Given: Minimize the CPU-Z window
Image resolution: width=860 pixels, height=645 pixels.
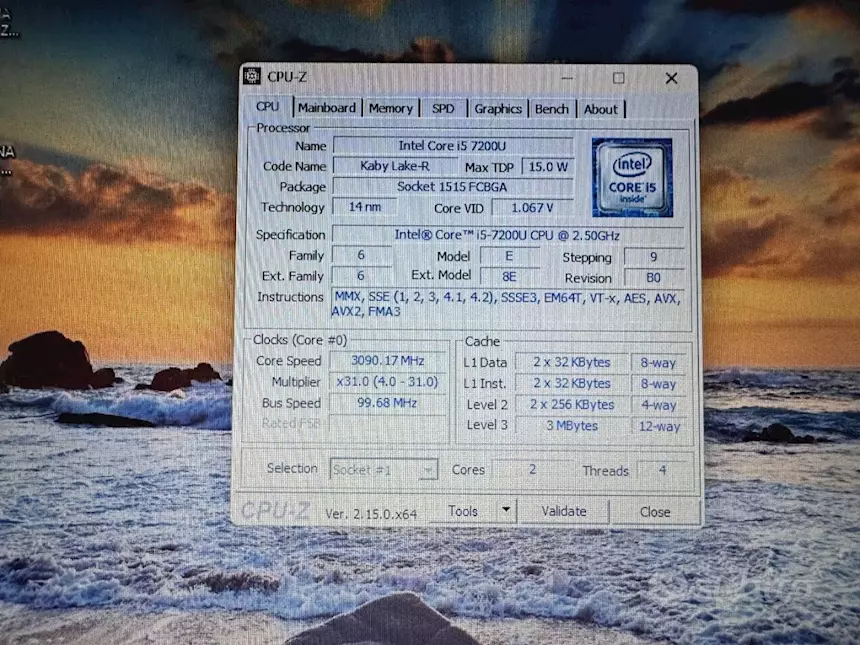Looking at the screenshot, I should point(567,78).
